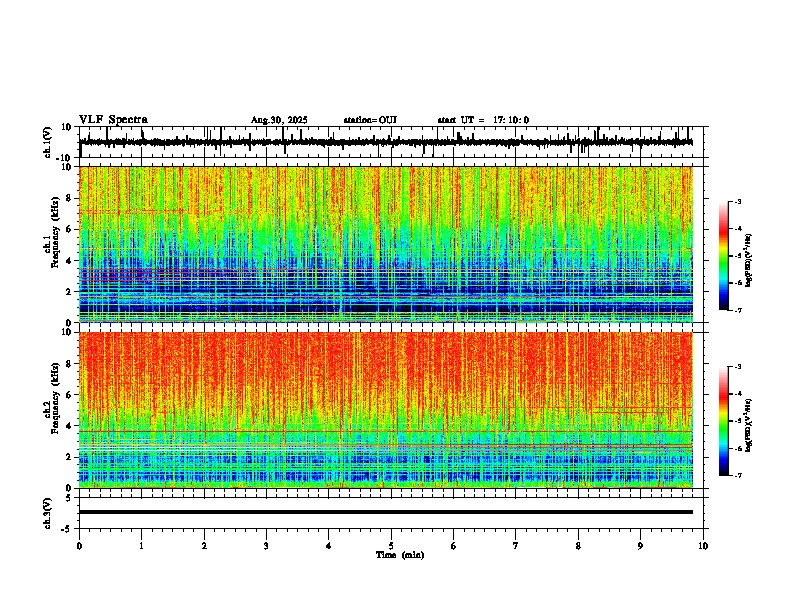Click the "ch.3(V)" axis label
The height and width of the screenshot is (612, 792).
pos(48,513)
